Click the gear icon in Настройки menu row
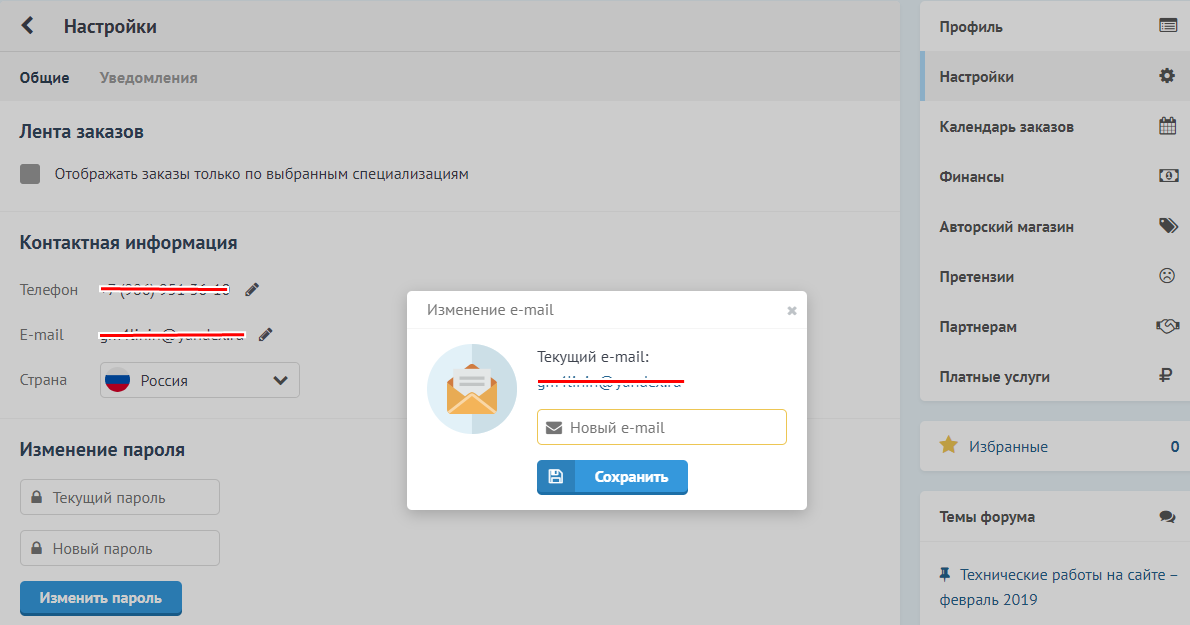 click(1167, 76)
